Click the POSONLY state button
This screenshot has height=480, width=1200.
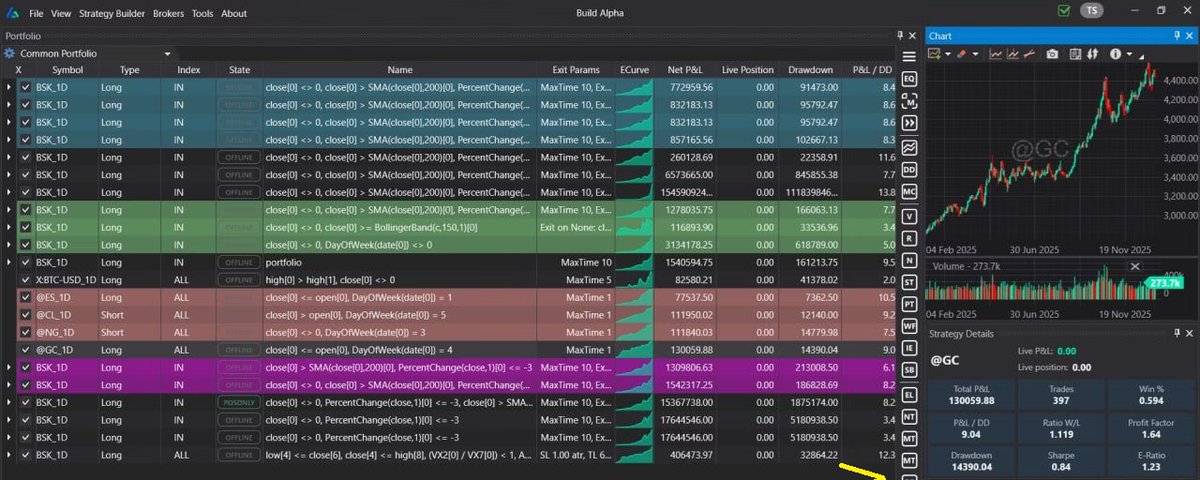tap(239, 402)
